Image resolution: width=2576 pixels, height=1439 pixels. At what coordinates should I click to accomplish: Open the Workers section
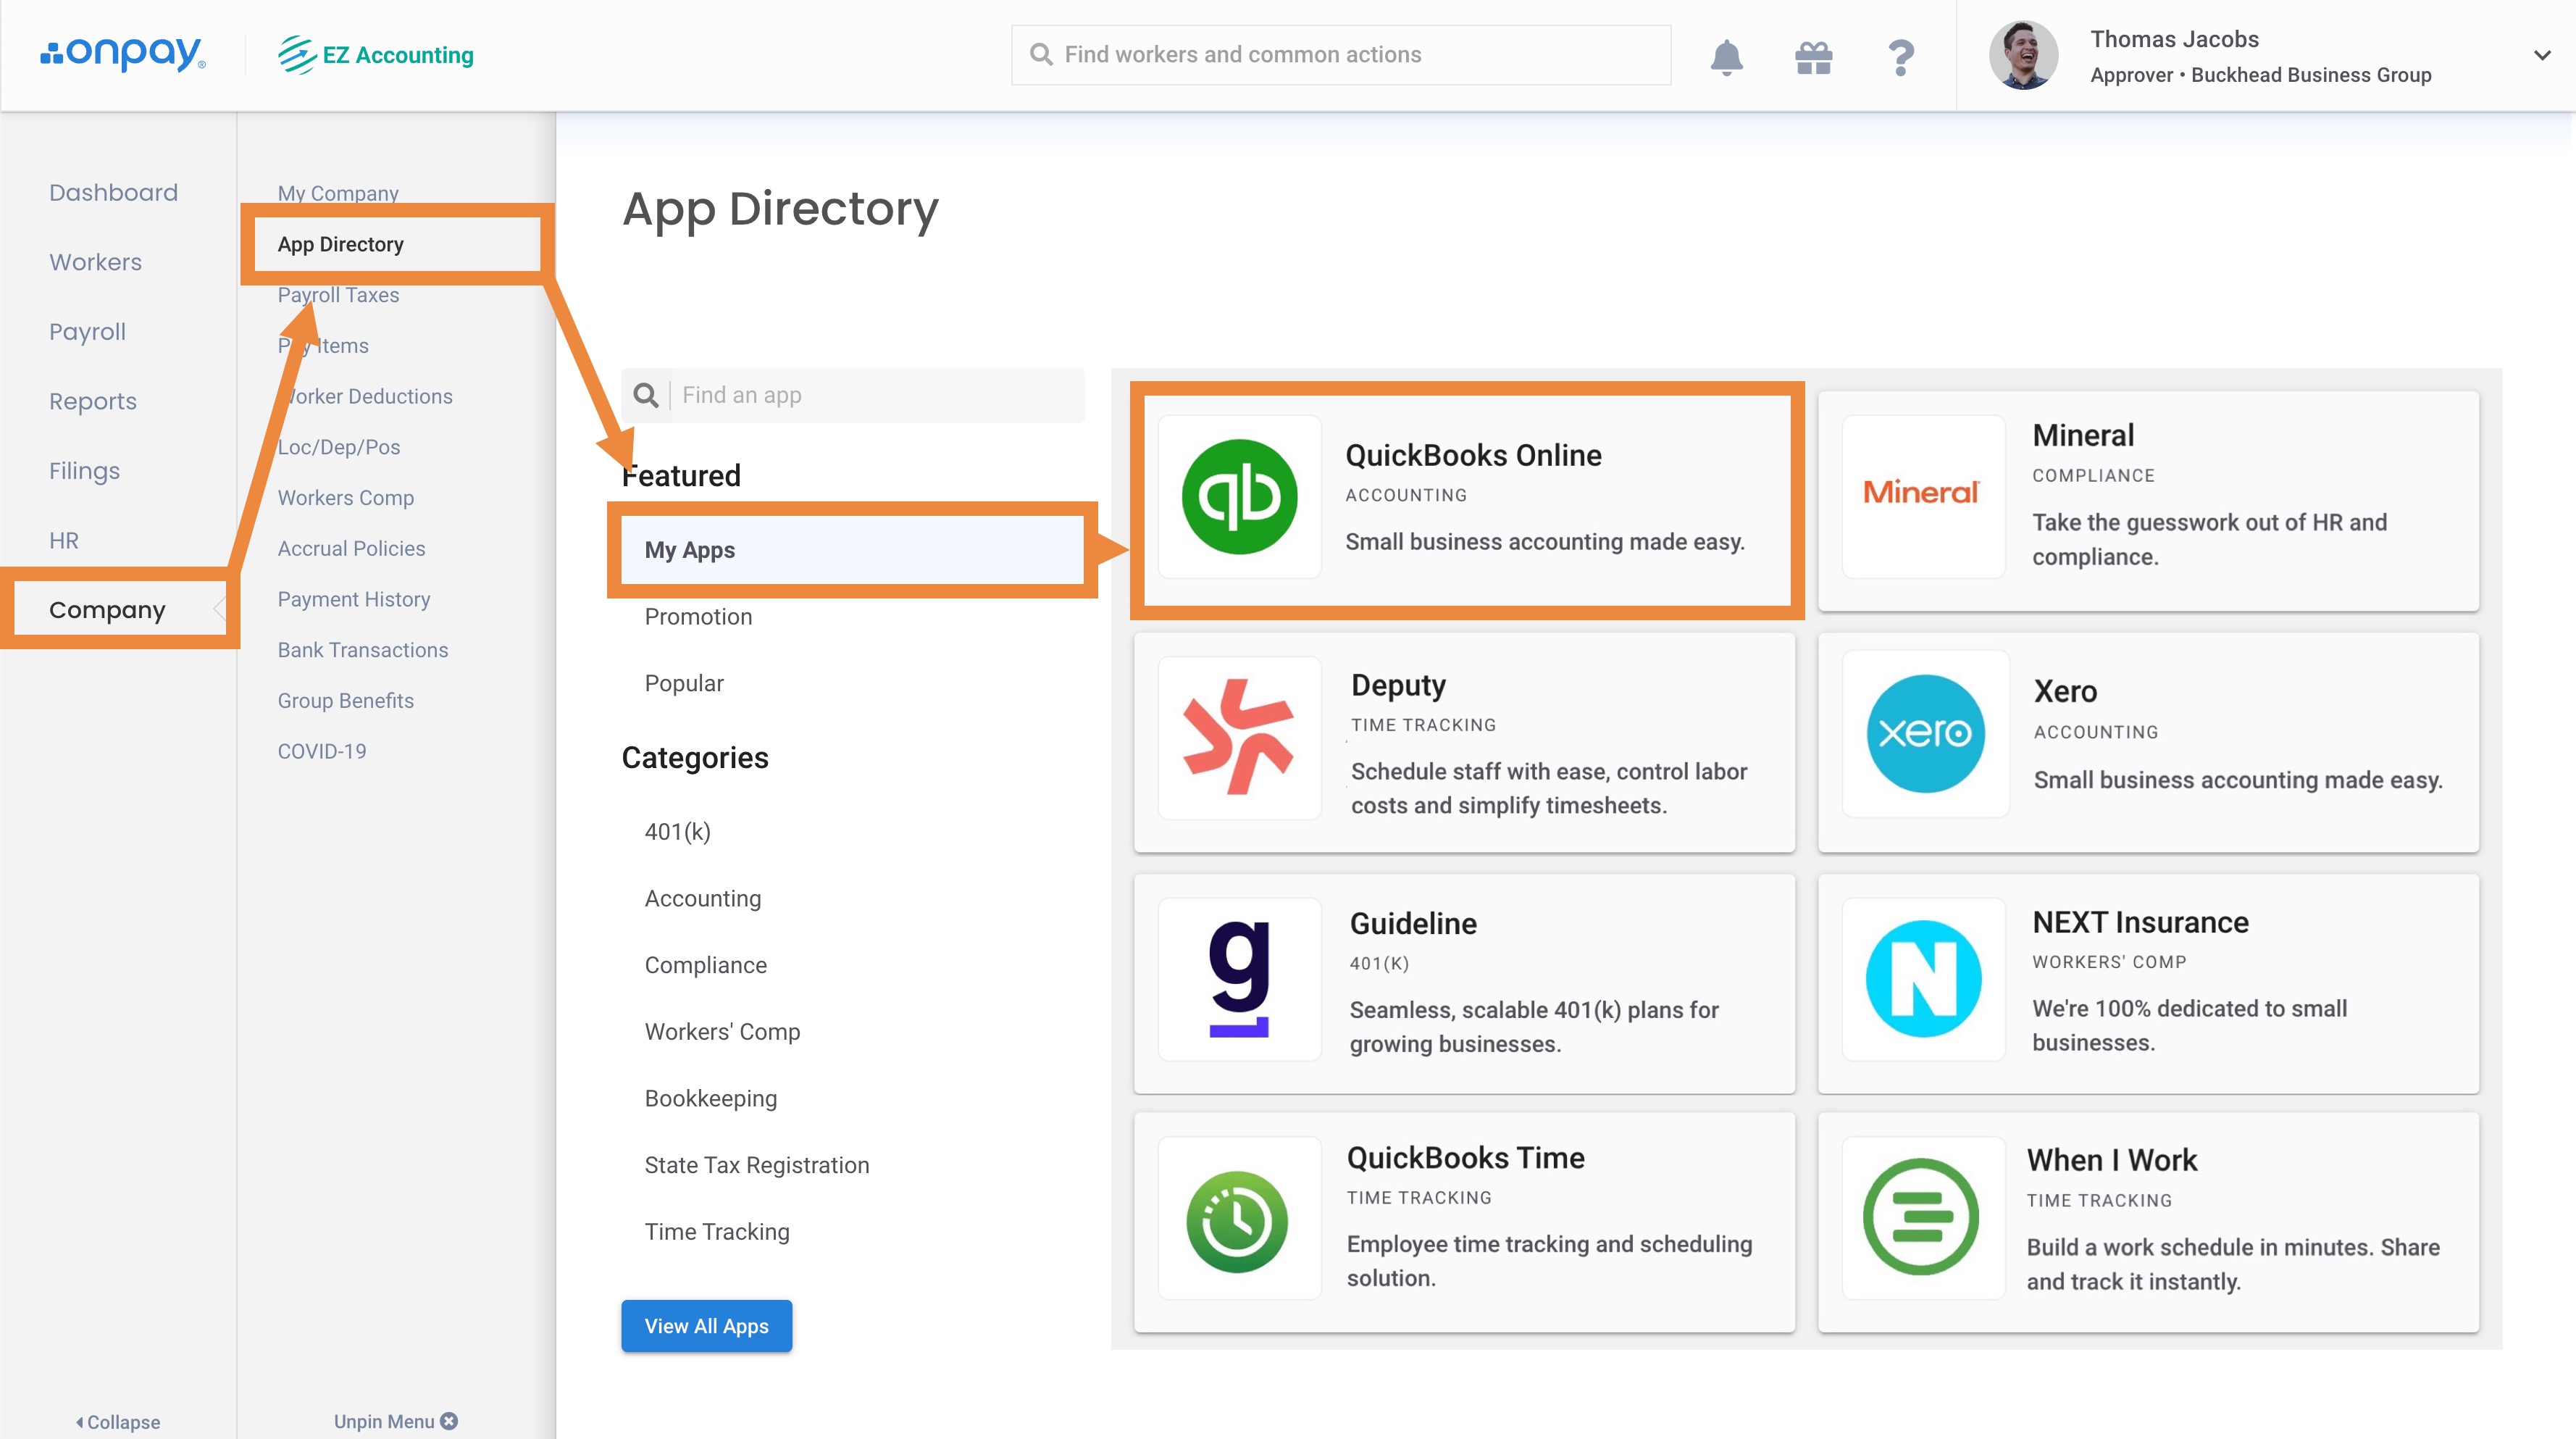click(95, 262)
